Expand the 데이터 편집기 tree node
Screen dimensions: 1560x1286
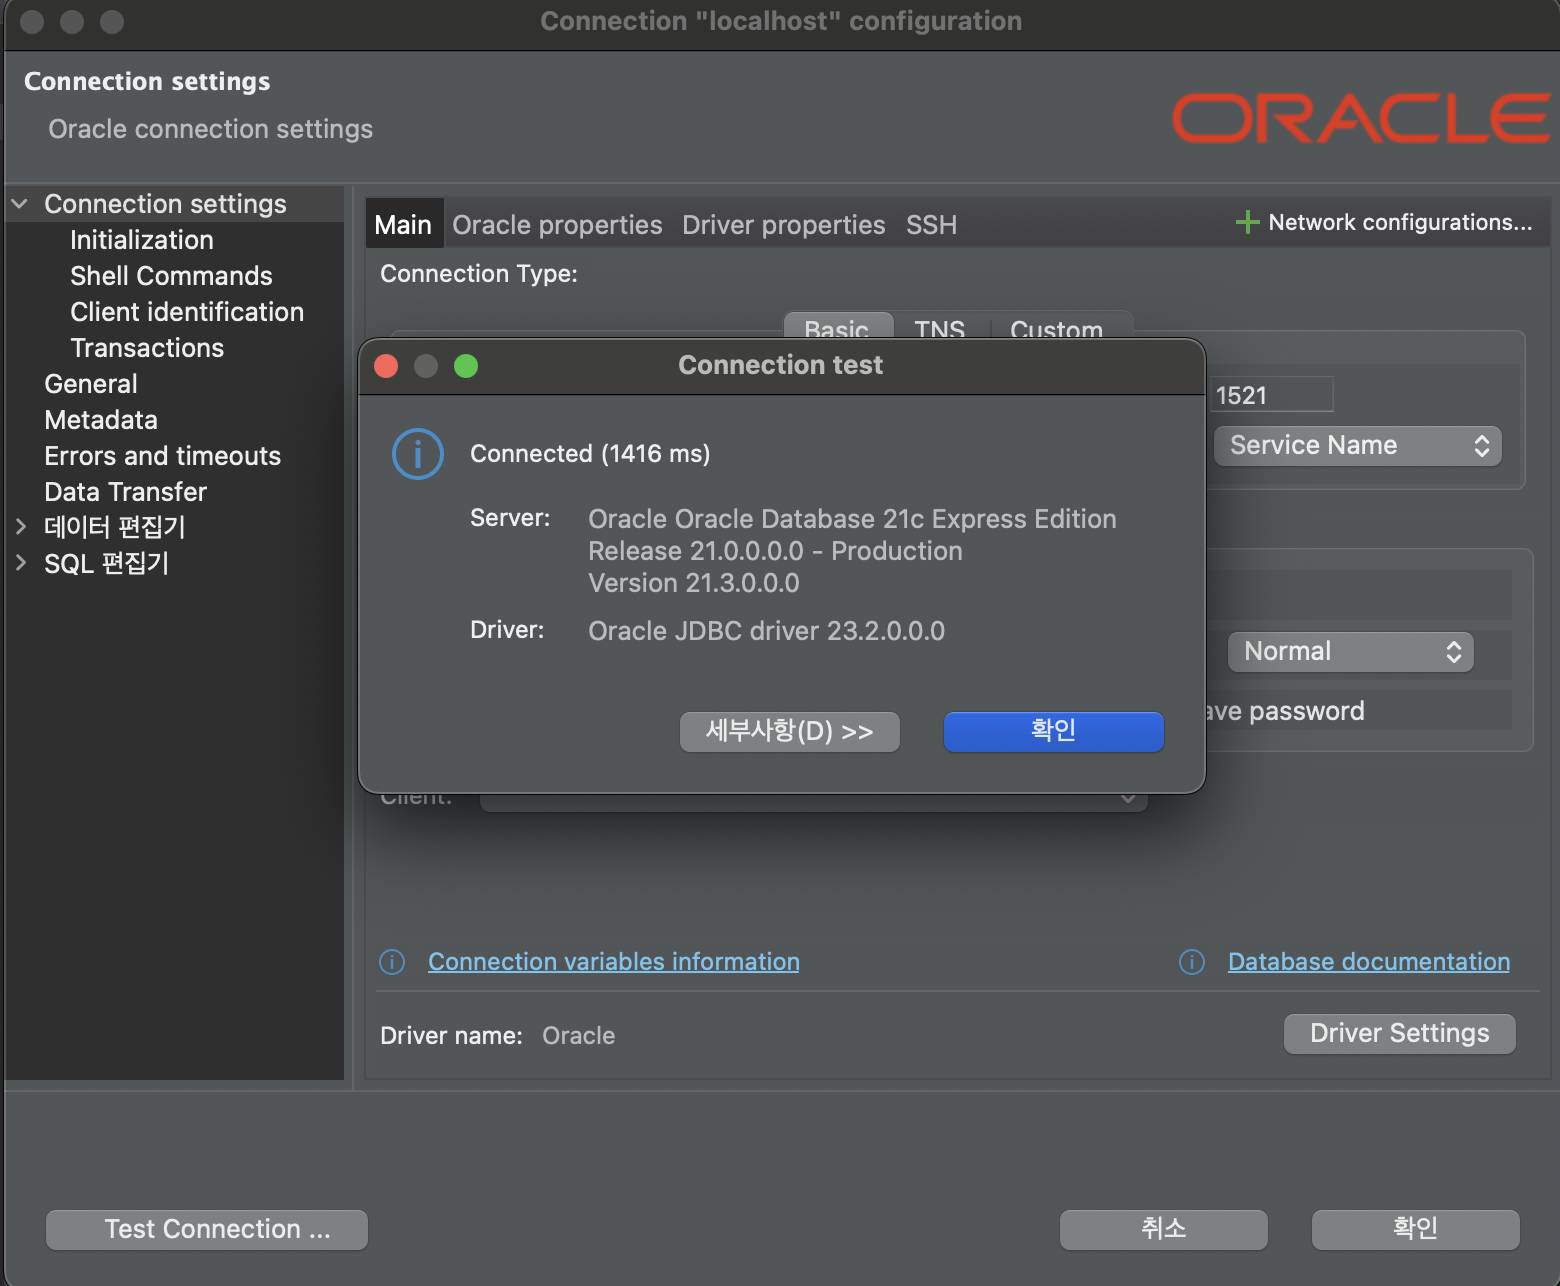click(20, 527)
